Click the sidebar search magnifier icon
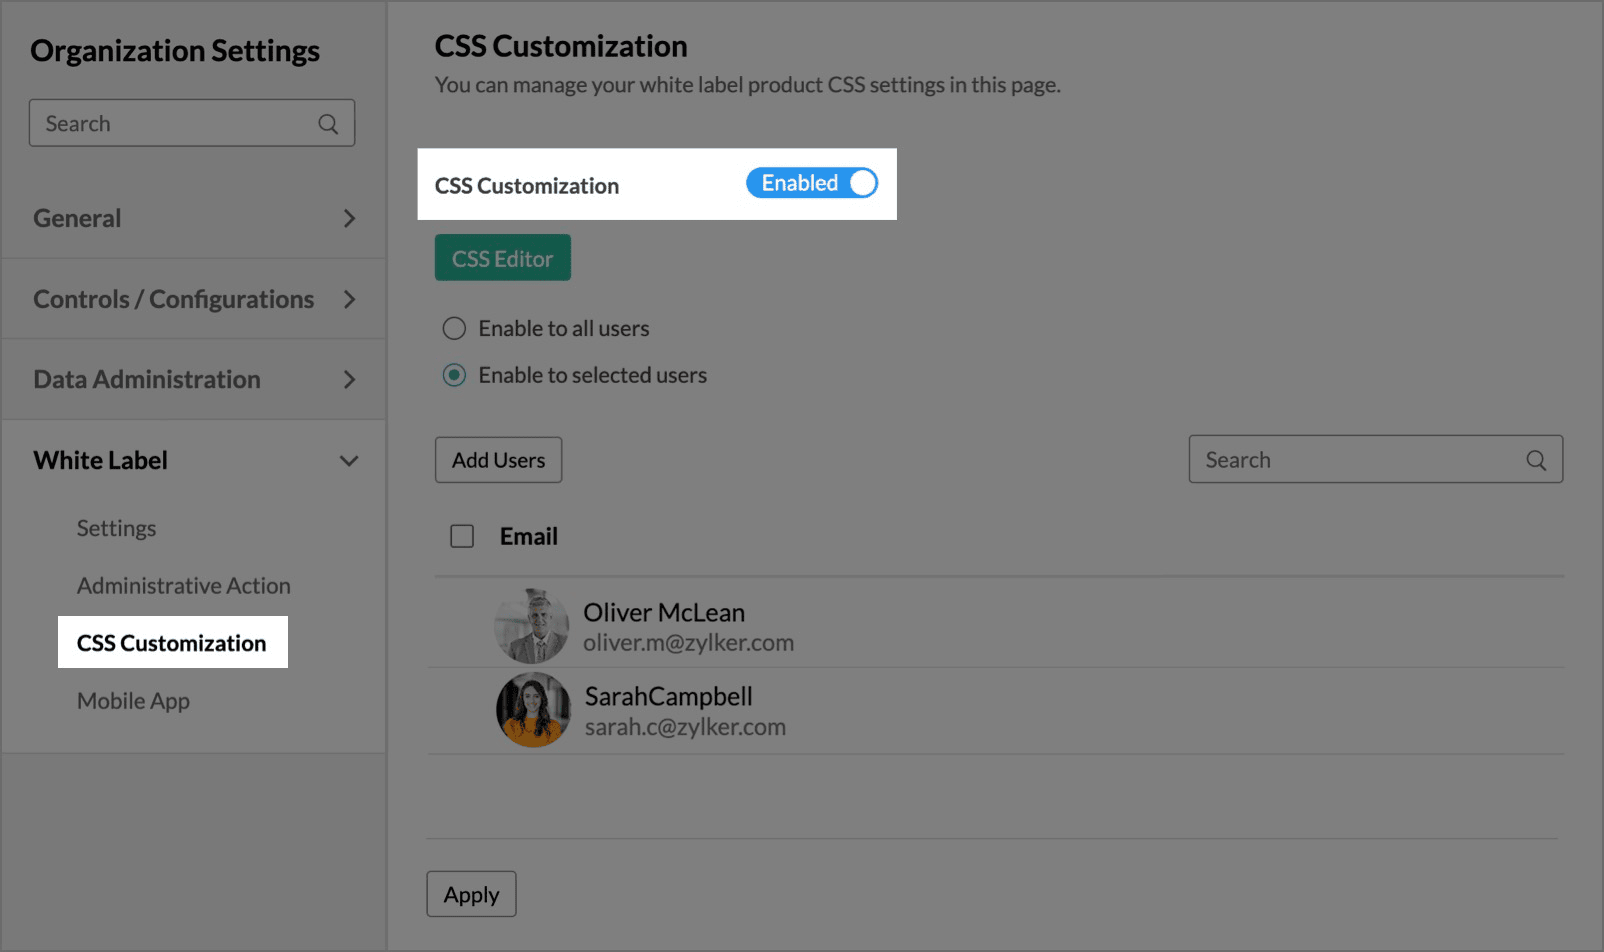This screenshot has height=952, width=1604. (x=328, y=124)
